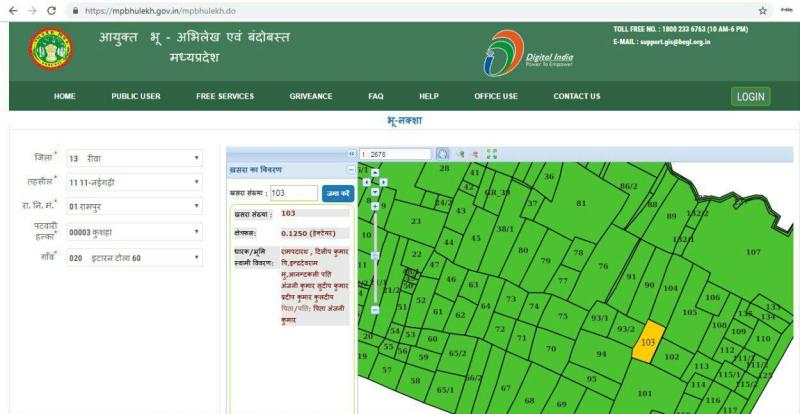Reload the page with the browser refresh icon

point(52,11)
